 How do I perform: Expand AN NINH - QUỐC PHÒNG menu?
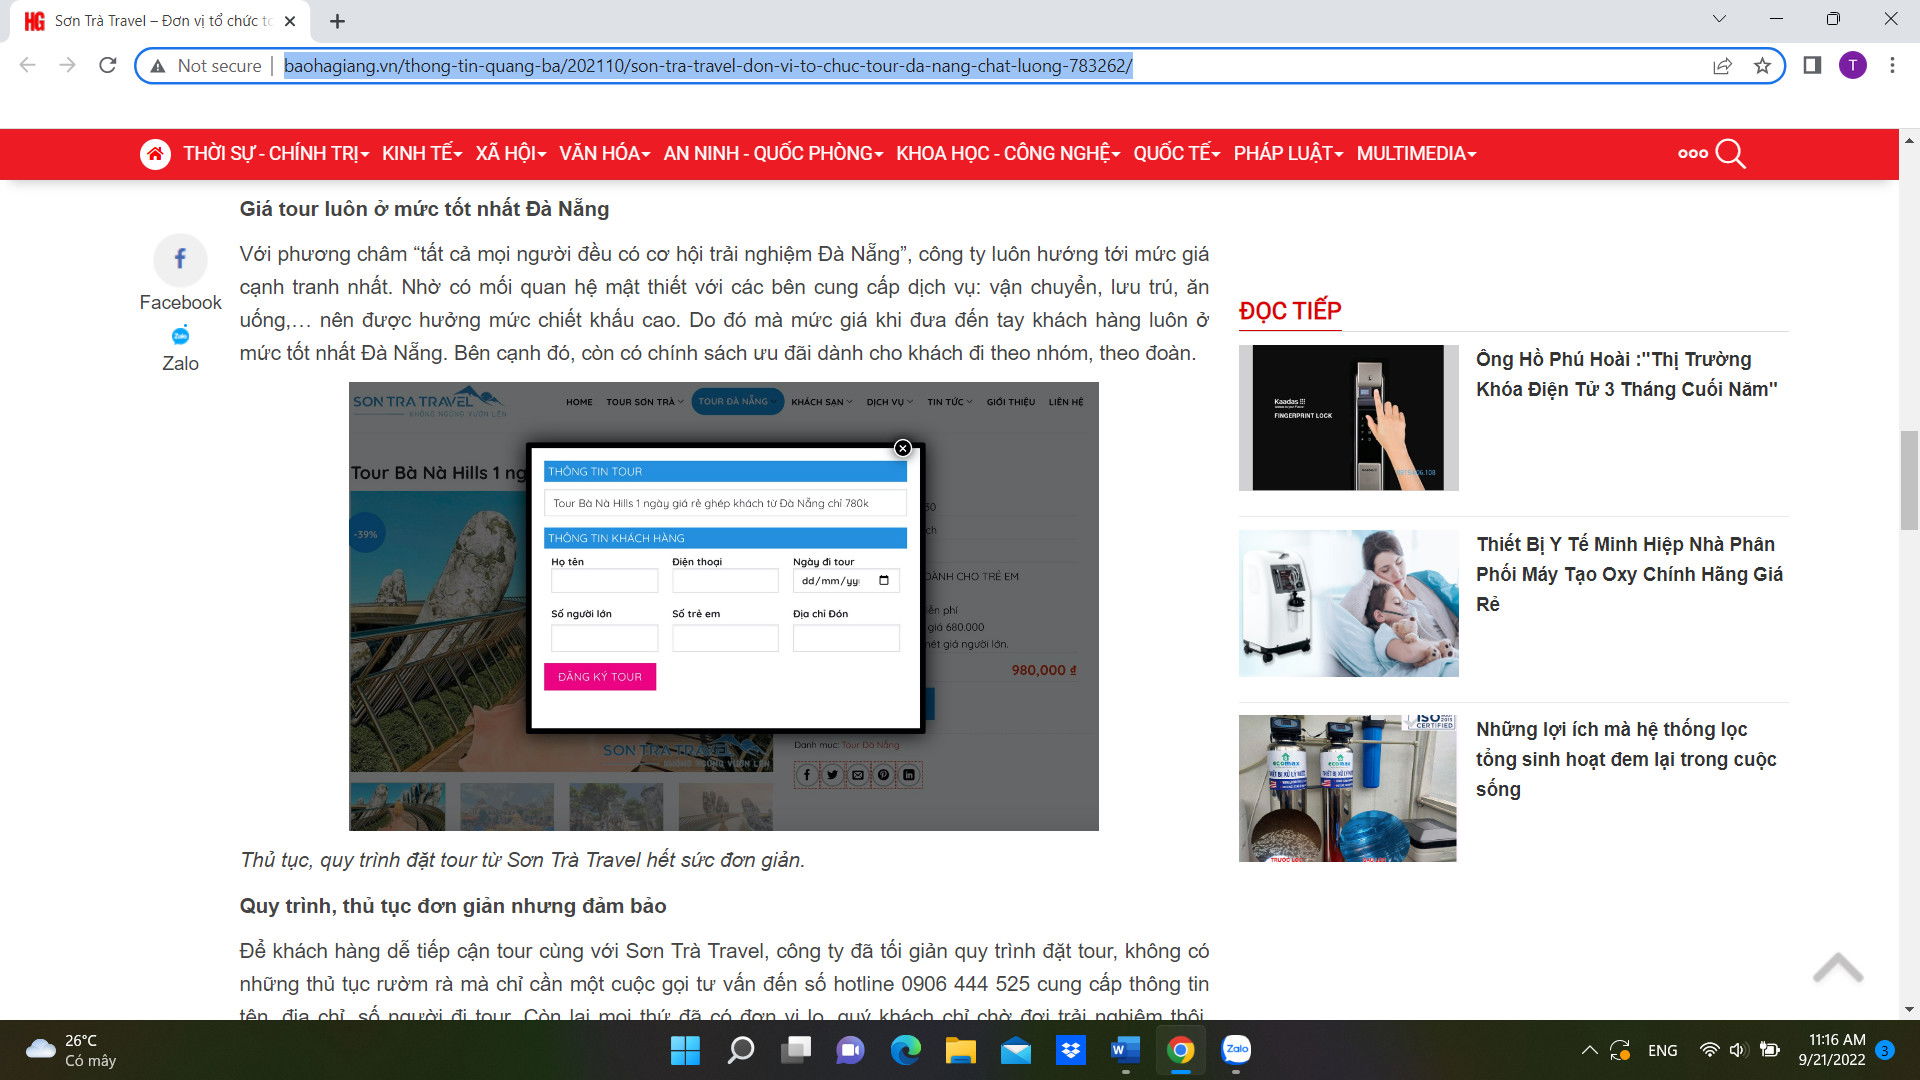(774, 154)
